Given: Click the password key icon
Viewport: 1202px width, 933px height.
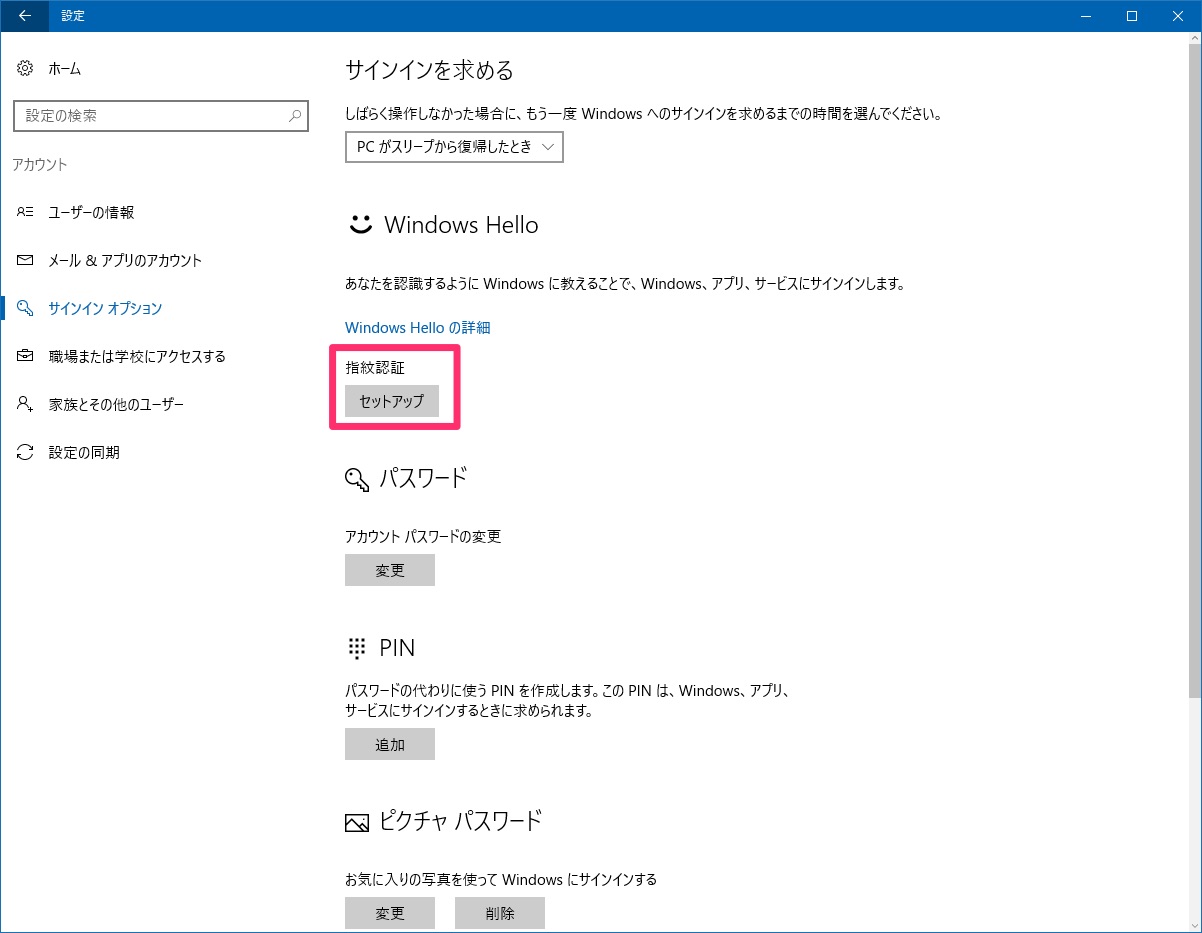Looking at the screenshot, I should [x=357, y=479].
